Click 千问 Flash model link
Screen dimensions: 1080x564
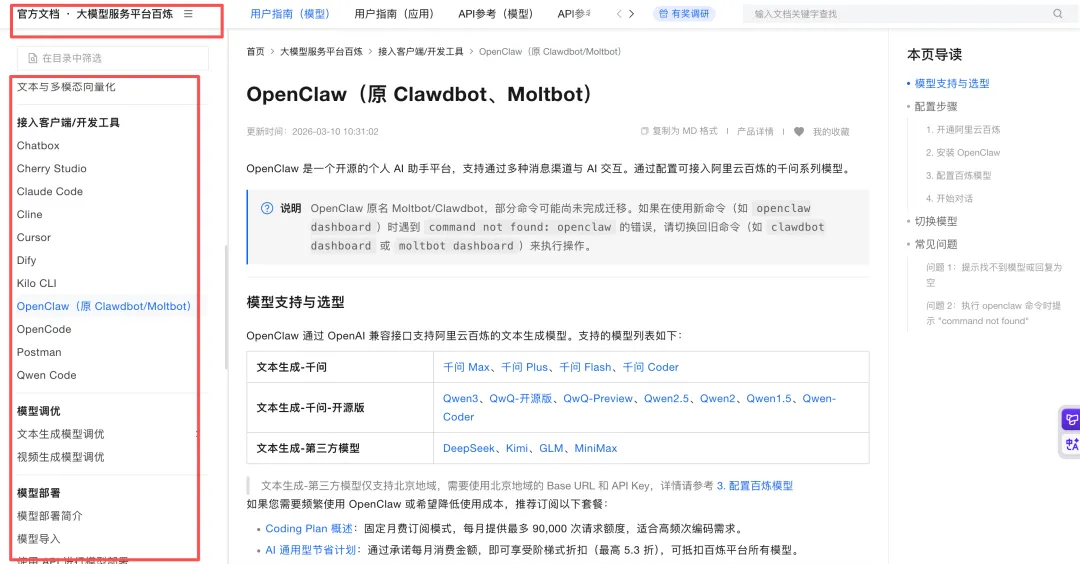point(585,367)
